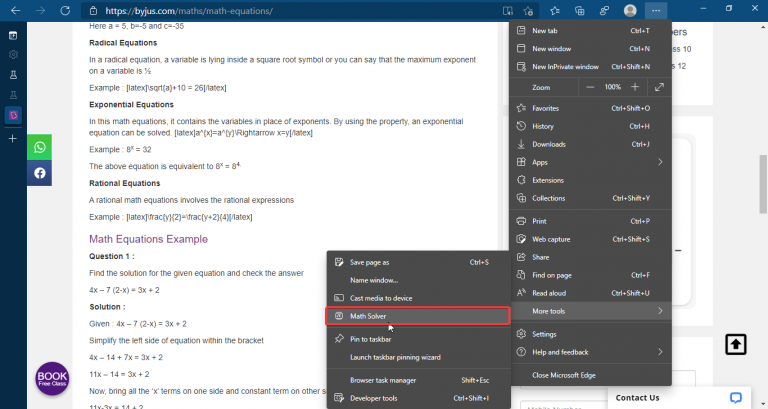768x409 pixels.
Task: Open History from the menu
Action: pos(590,126)
